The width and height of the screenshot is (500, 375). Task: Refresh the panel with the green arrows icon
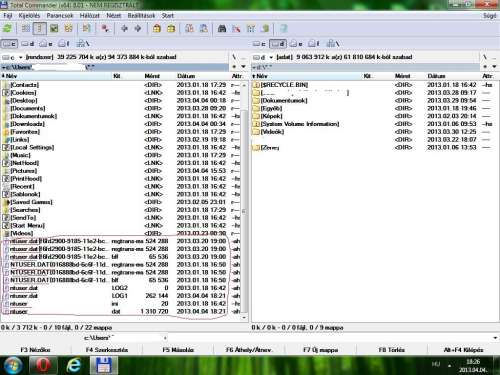coord(7,29)
